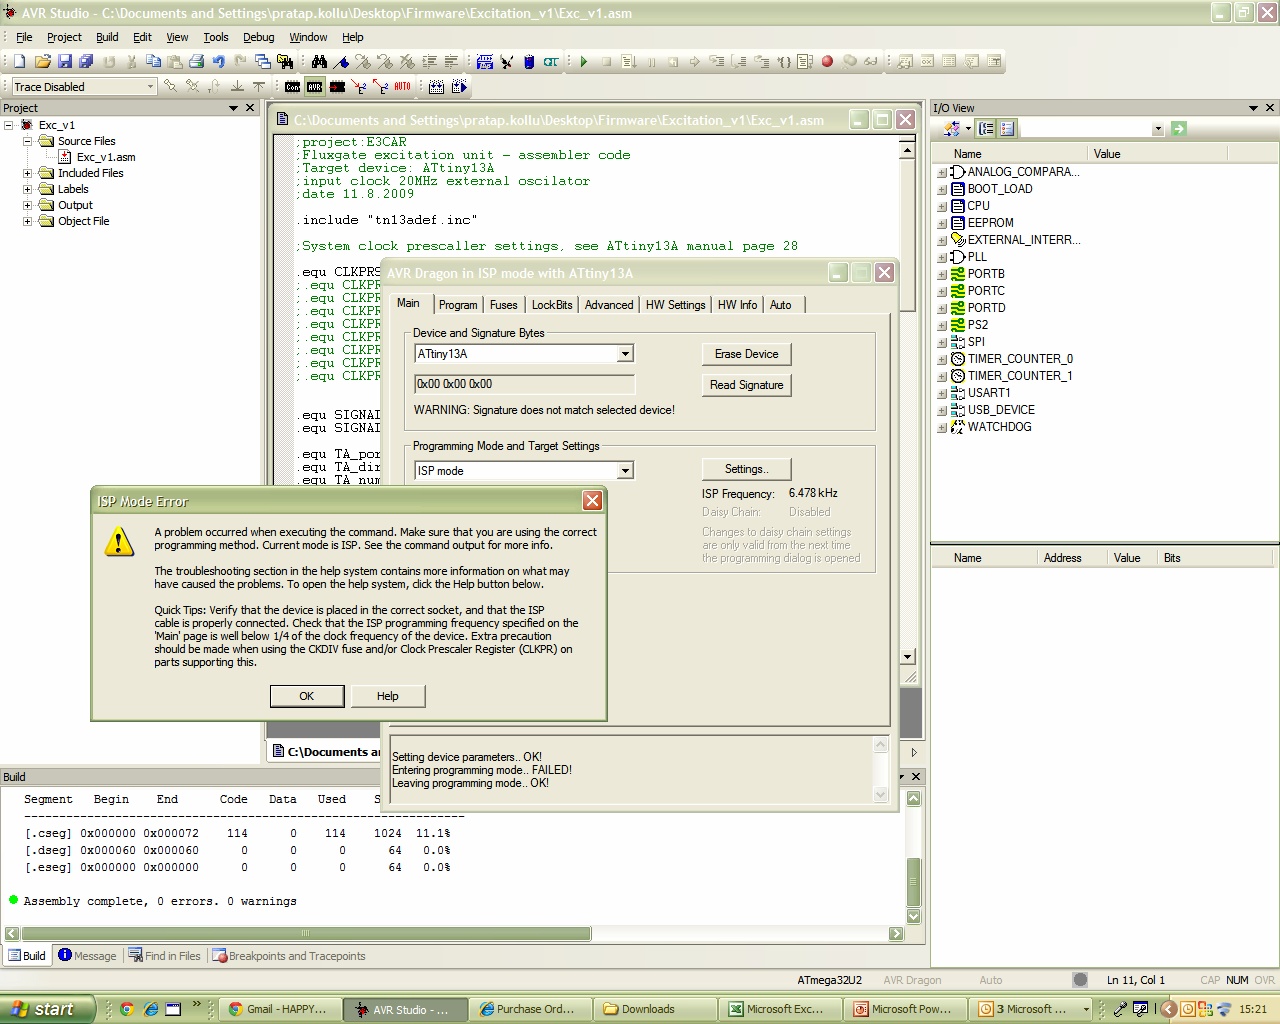Click the Settings.. button for ISP frequency
The width and height of the screenshot is (1280, 1024).
click(746, 469)
